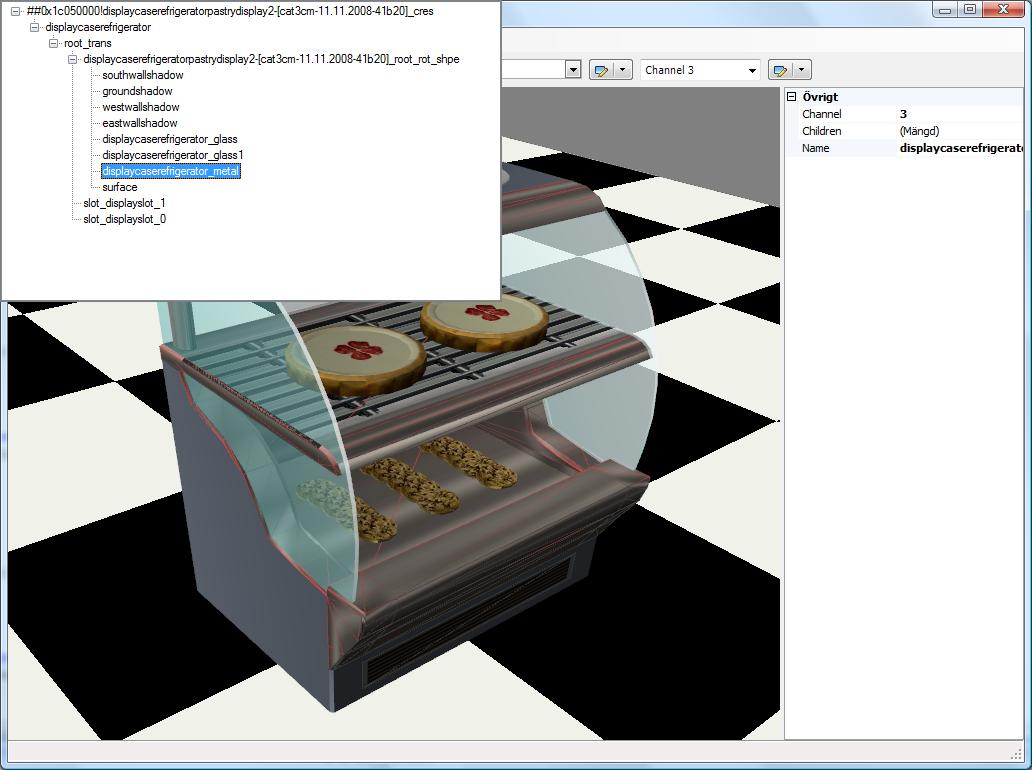This screenshot has width=1032, height=770.
Task: Open the arrow beside the left pencil button
Action: (623, 70)
